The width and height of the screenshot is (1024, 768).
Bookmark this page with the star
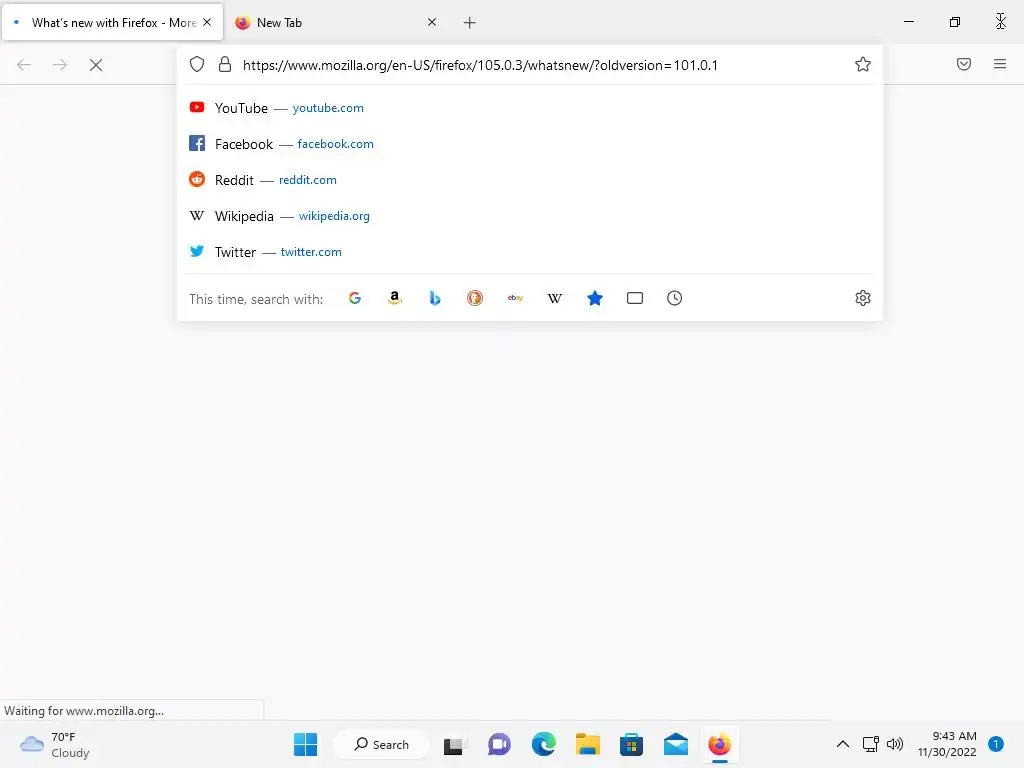pyautogui.click(x=863, y=64)
